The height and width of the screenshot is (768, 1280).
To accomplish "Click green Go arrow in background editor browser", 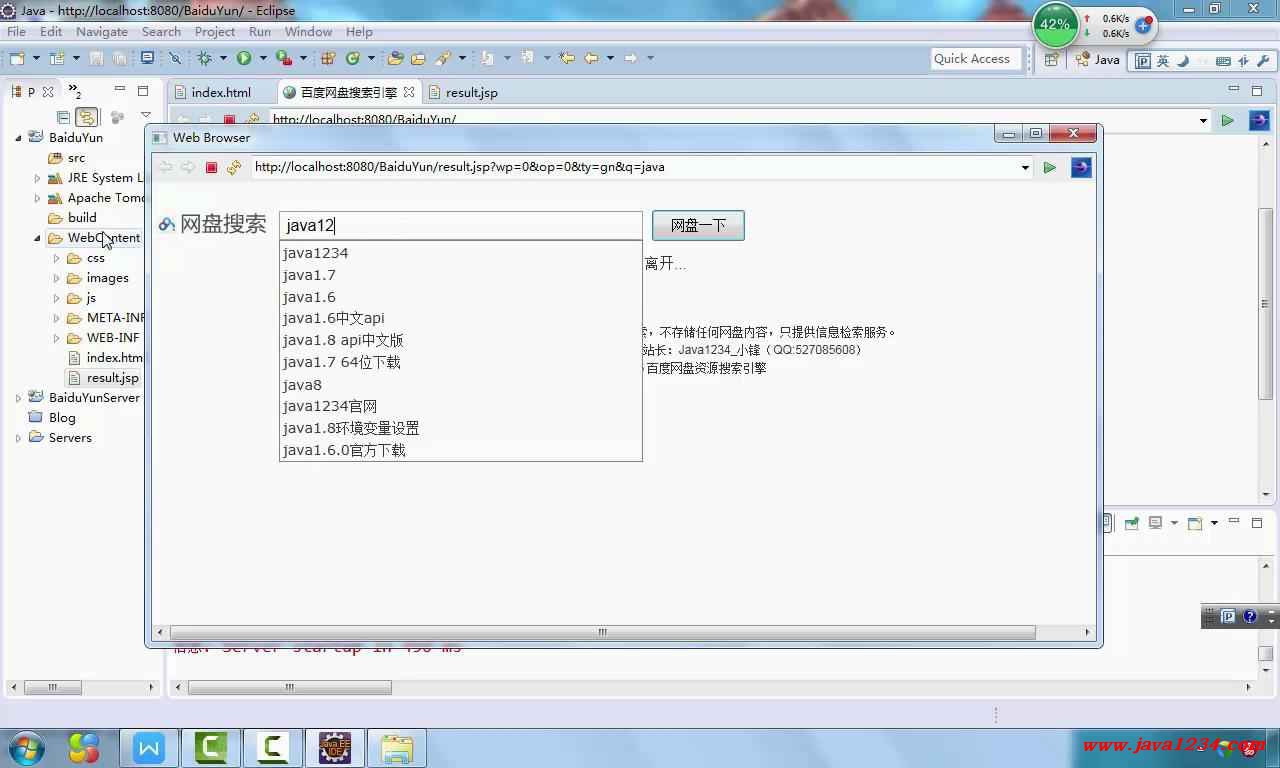I will (1227, 120).
